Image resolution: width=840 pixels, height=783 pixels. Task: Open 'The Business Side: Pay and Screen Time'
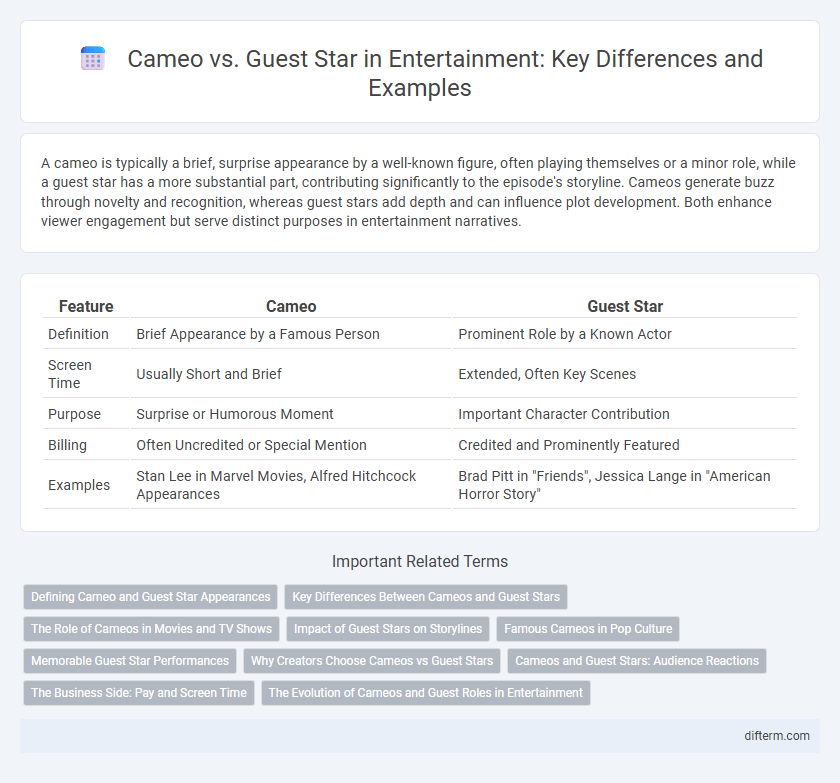[x=139, y=693]
